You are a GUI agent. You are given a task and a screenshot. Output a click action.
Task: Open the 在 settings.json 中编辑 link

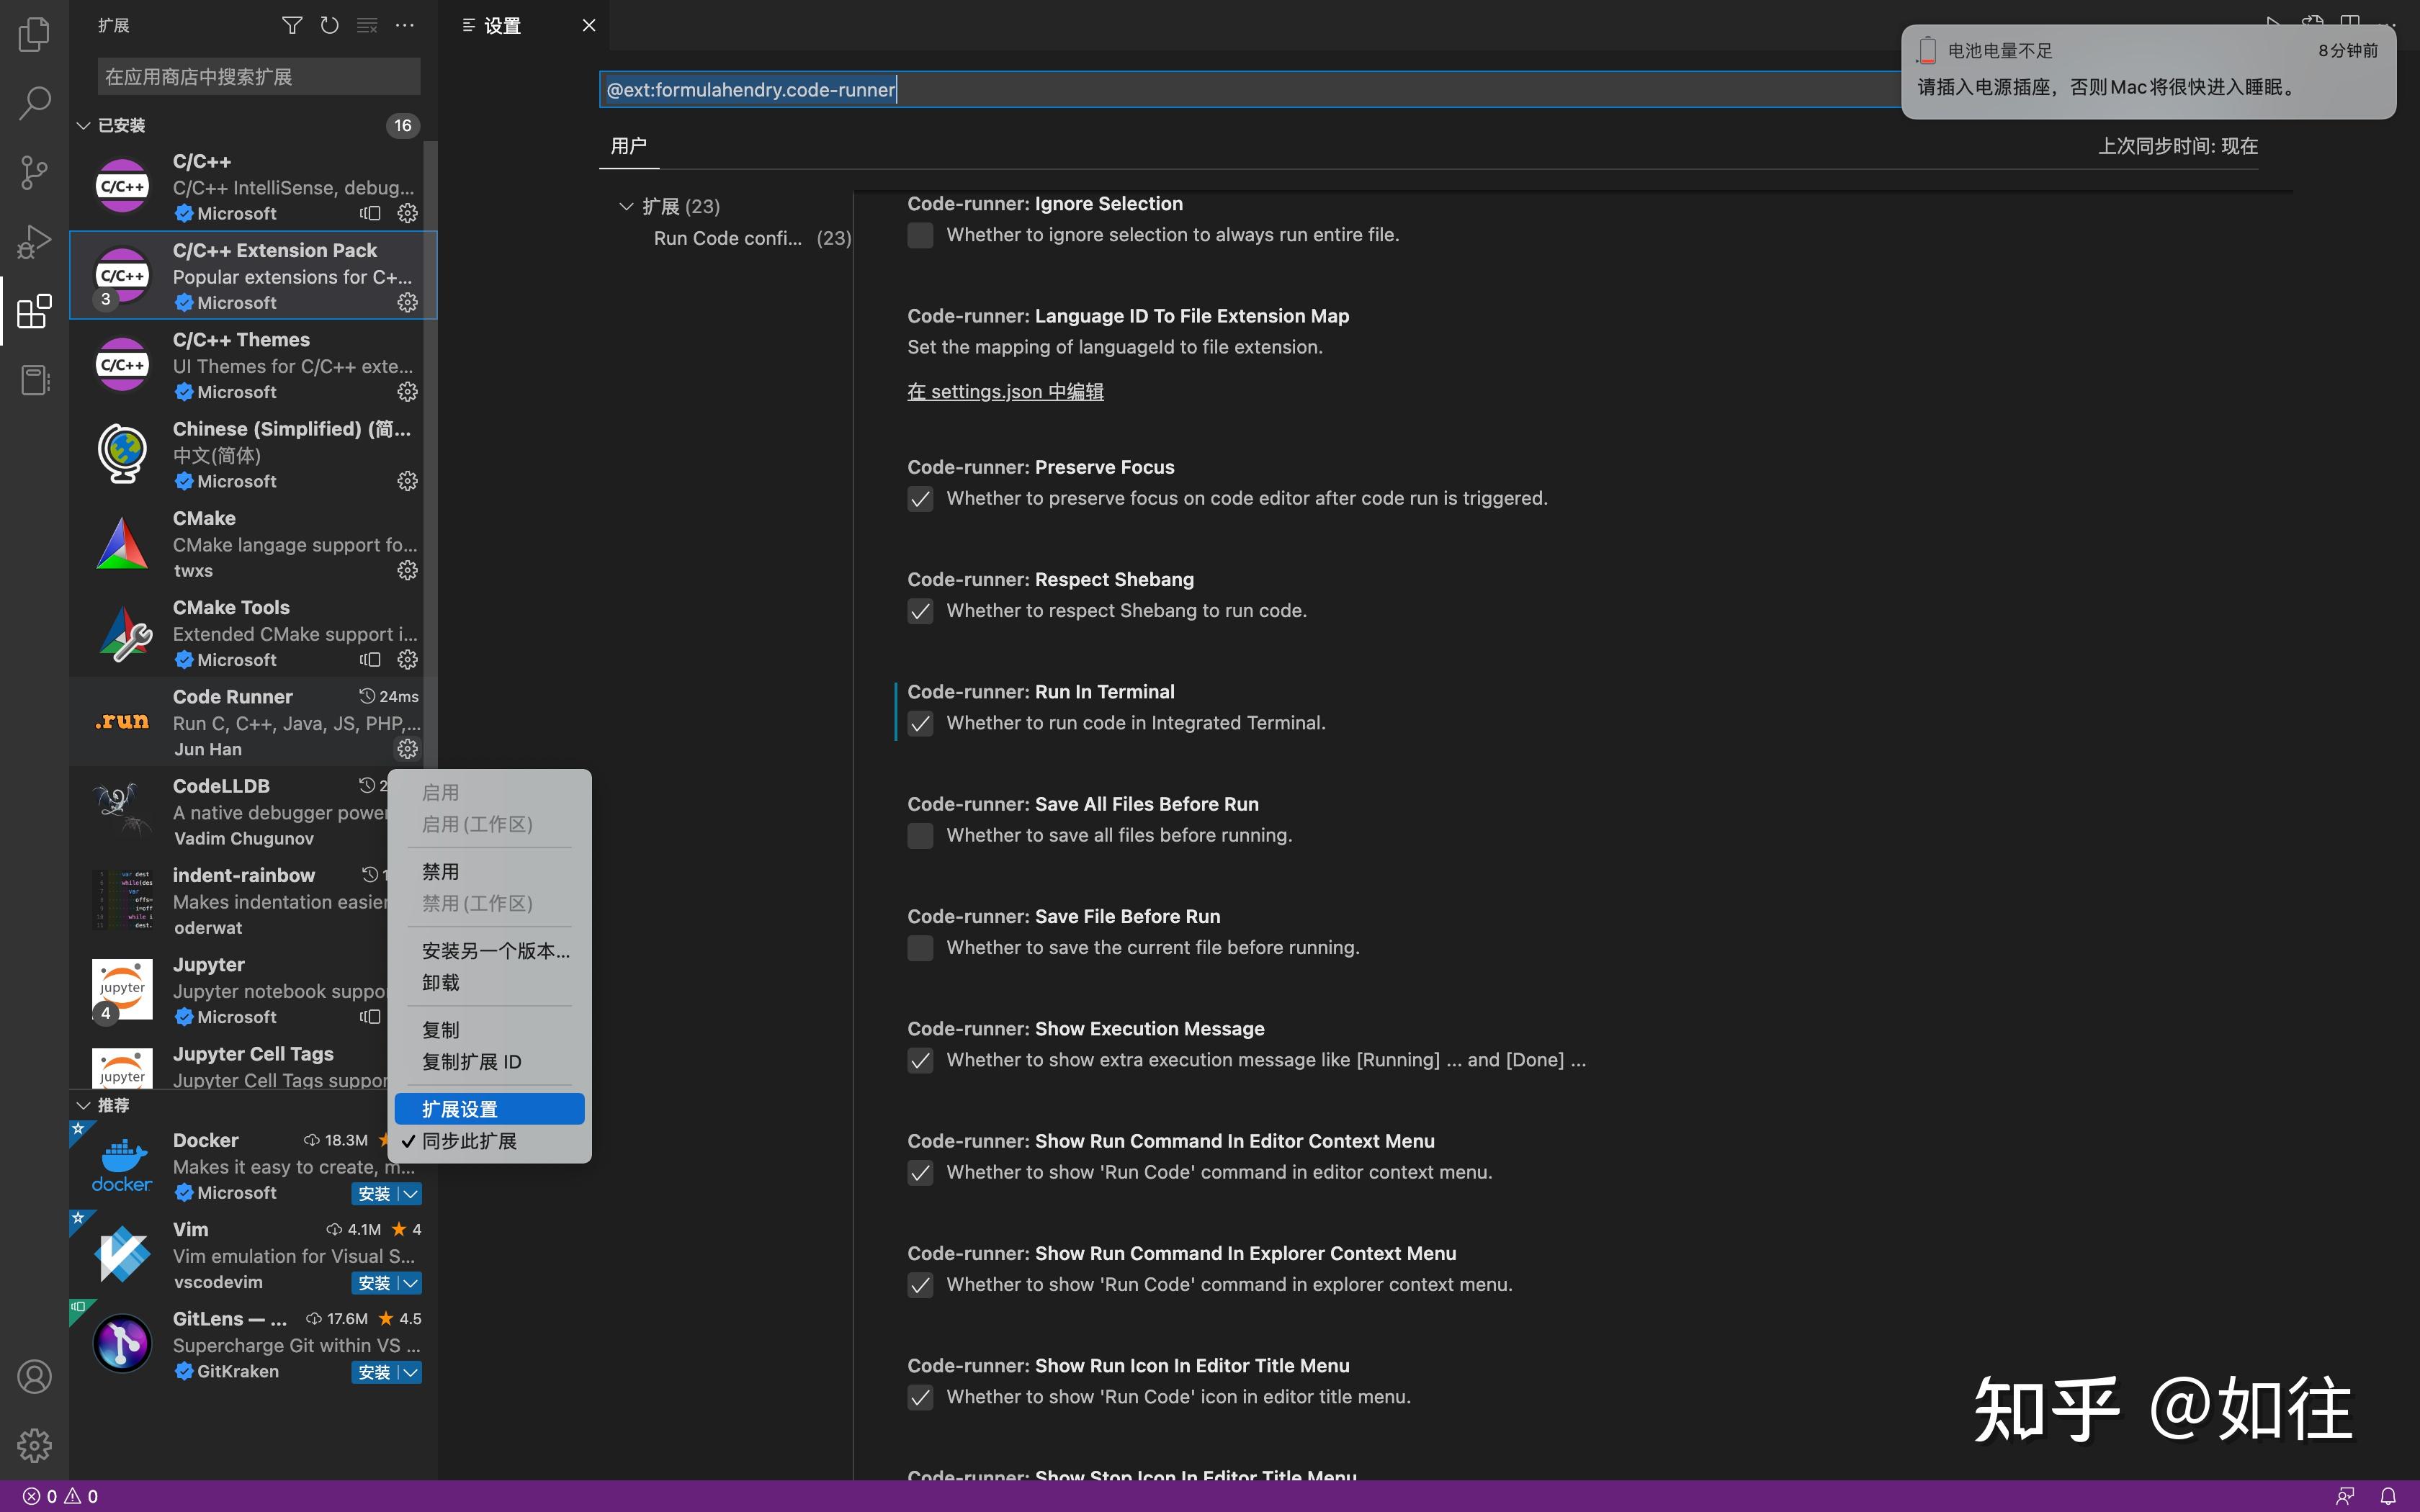[x=1005, y=392]
